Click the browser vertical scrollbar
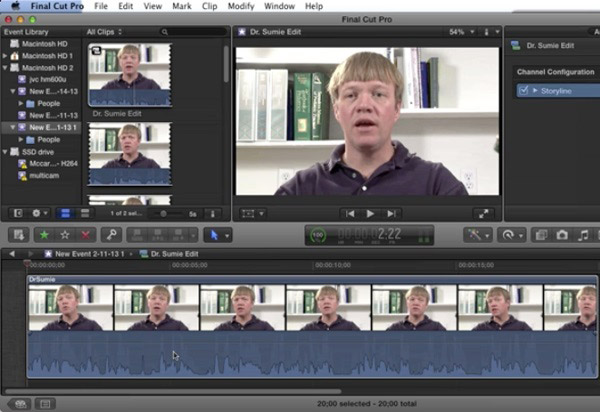The height and width of the screenshot is (412, 600). click(226, 64)
